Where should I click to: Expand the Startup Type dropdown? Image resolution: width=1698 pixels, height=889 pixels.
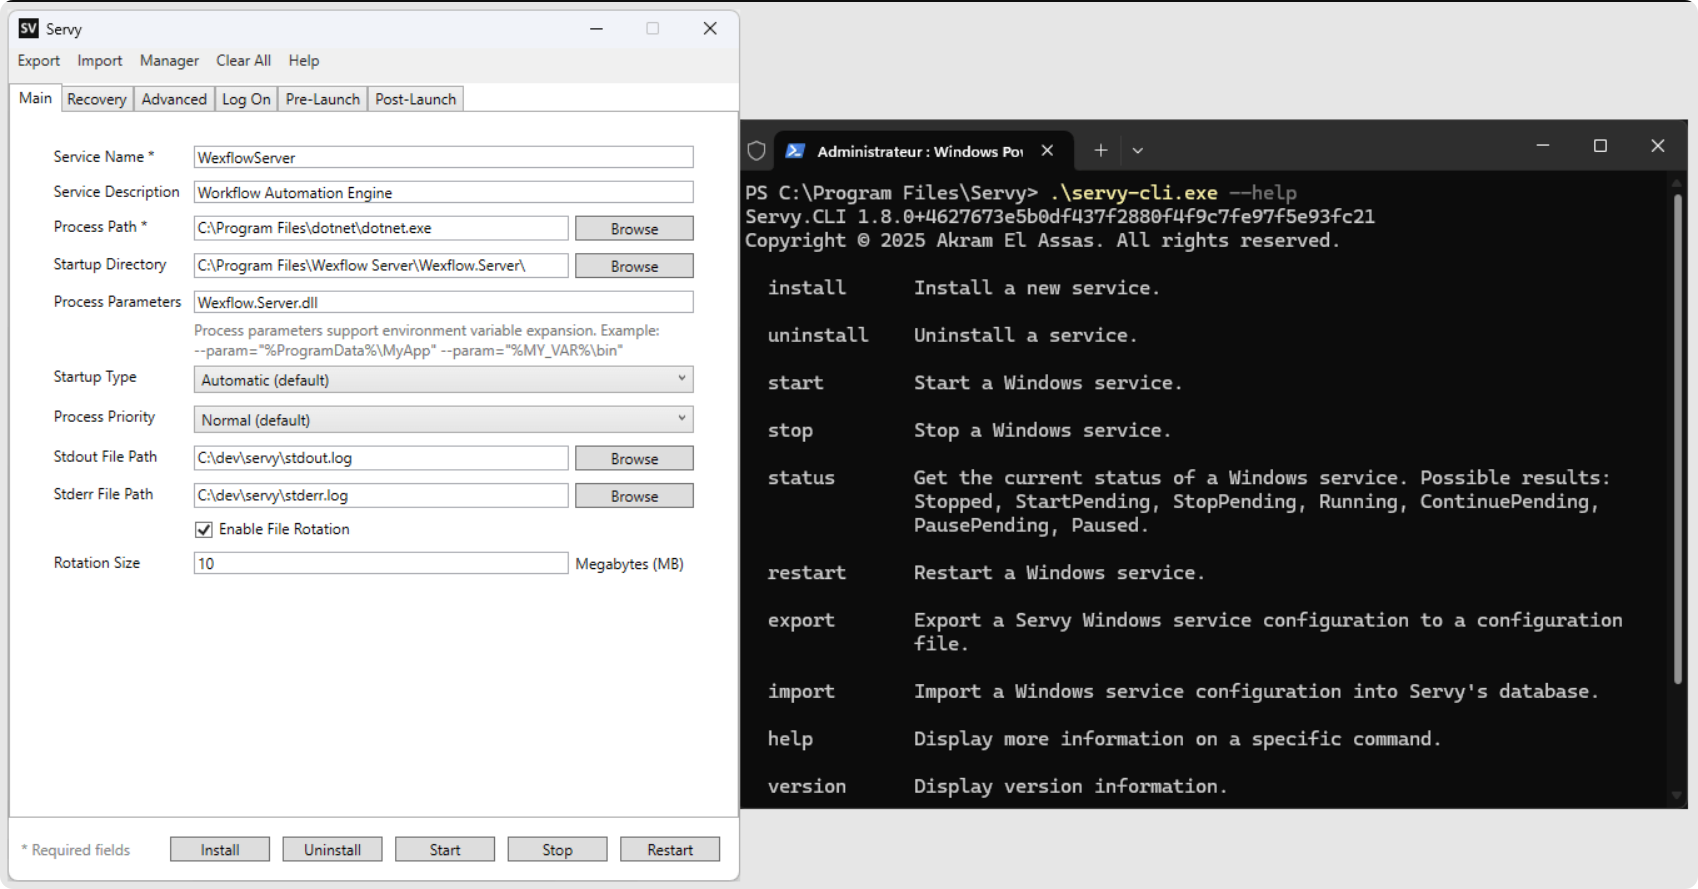click(x=443, y=379)
